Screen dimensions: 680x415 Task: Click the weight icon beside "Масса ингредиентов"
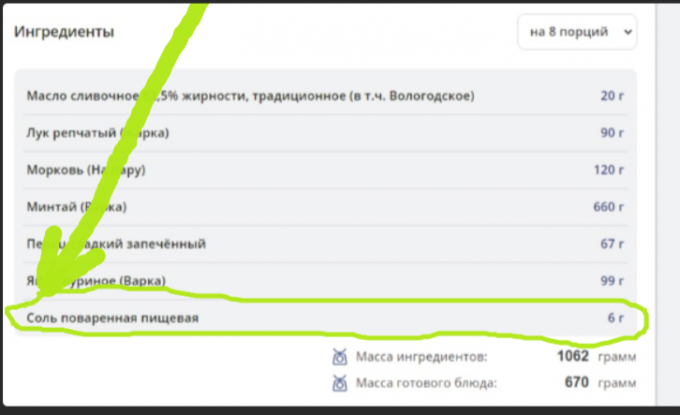[x=339, y=357]
